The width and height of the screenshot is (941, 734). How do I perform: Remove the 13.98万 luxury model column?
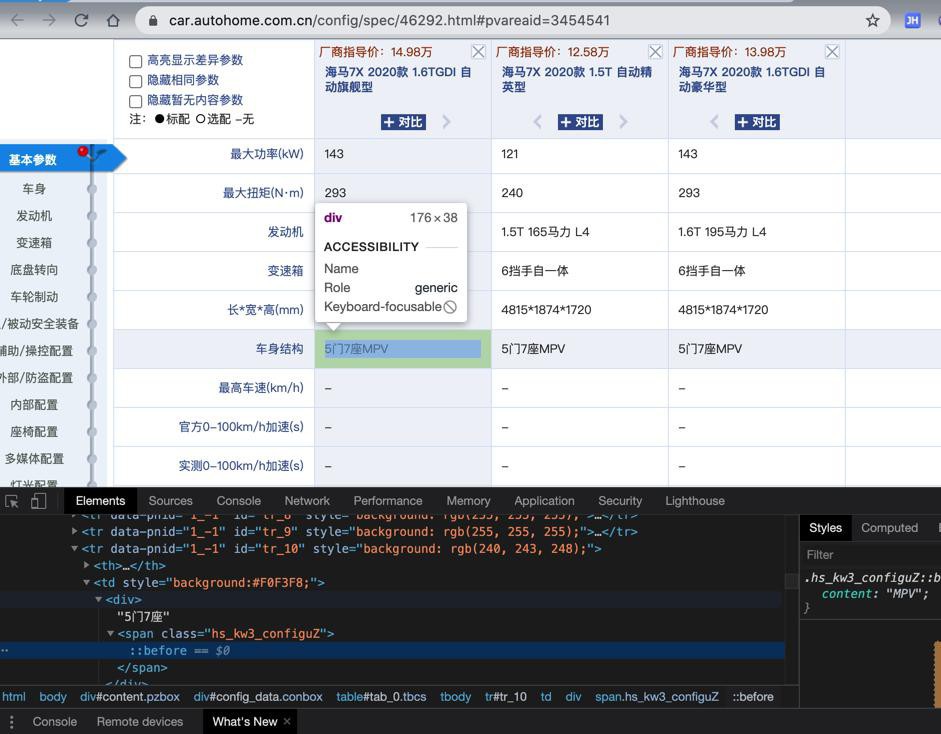(x=832, y=52)
